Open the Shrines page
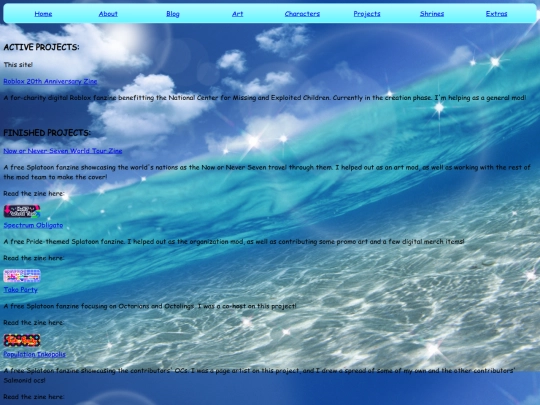The width and height of the screenshot is (540, 405). [432, 14]
